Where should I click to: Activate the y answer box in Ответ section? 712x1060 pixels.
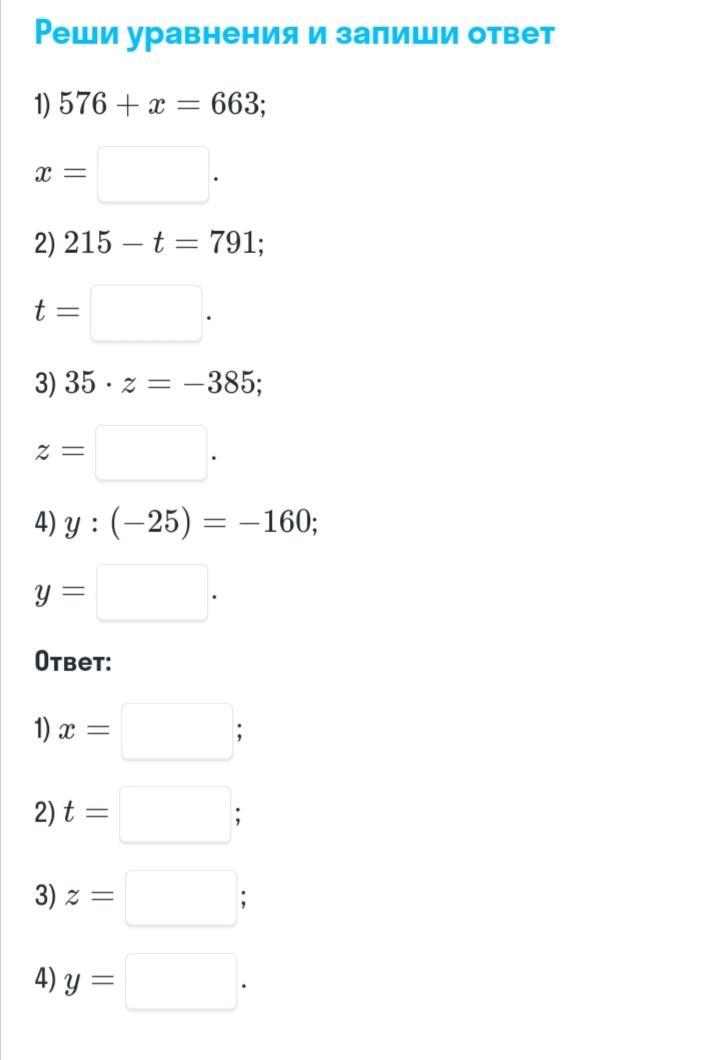181,981
